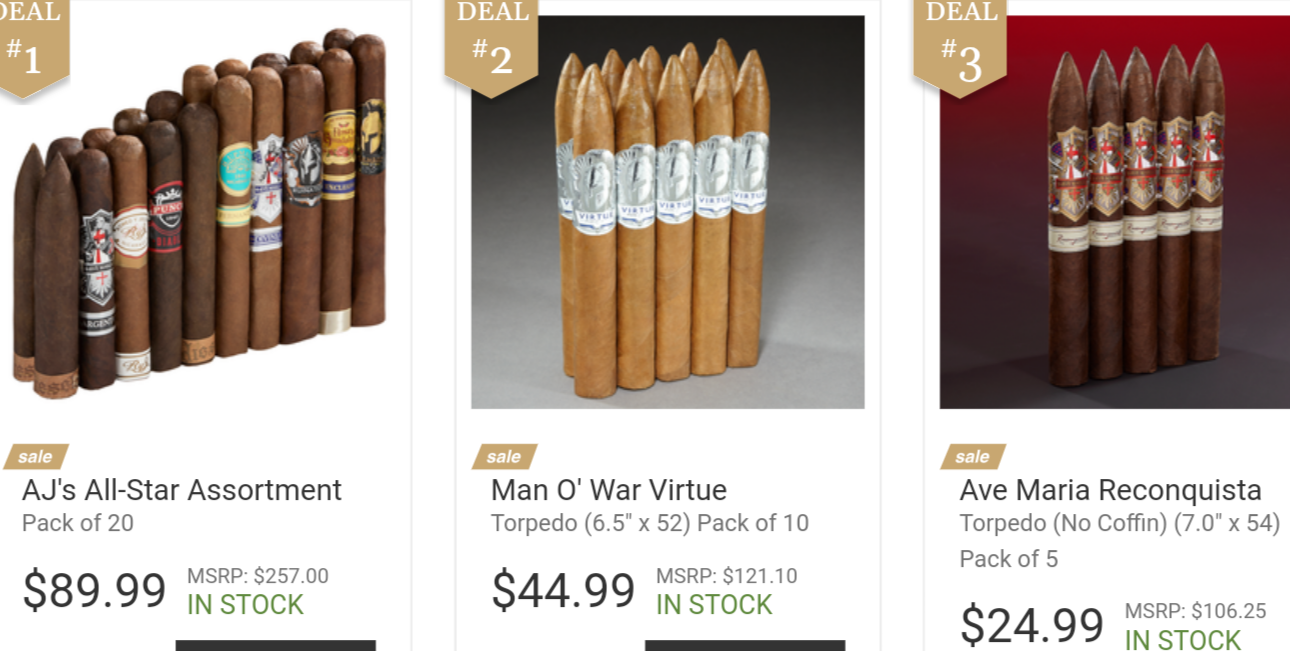Click 'Torpedo (6.5" x 52) Pack of 10' text

pos(650,523)
